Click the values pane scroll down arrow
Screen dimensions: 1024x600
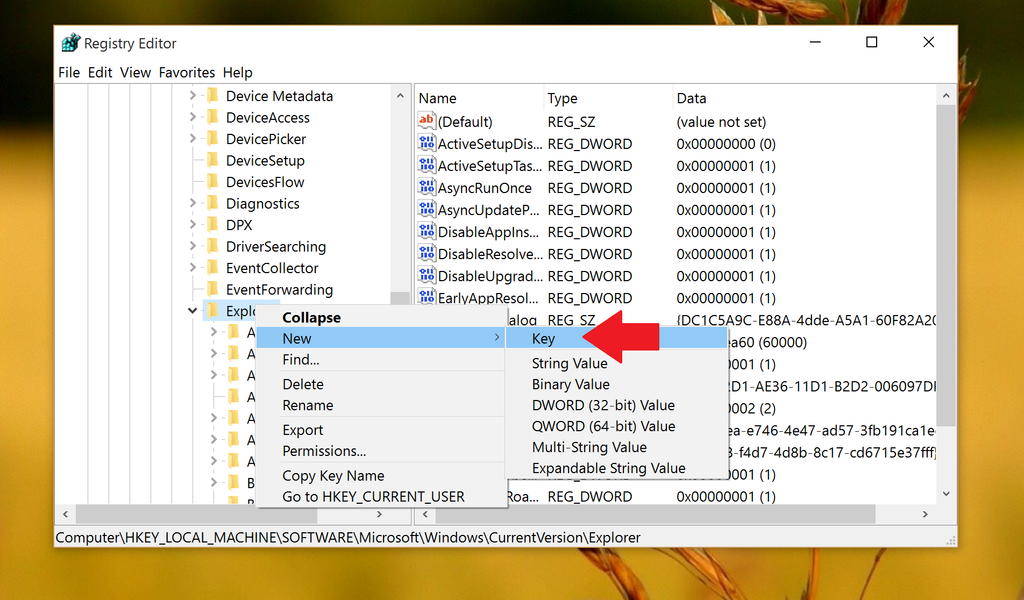coord(946,494)
